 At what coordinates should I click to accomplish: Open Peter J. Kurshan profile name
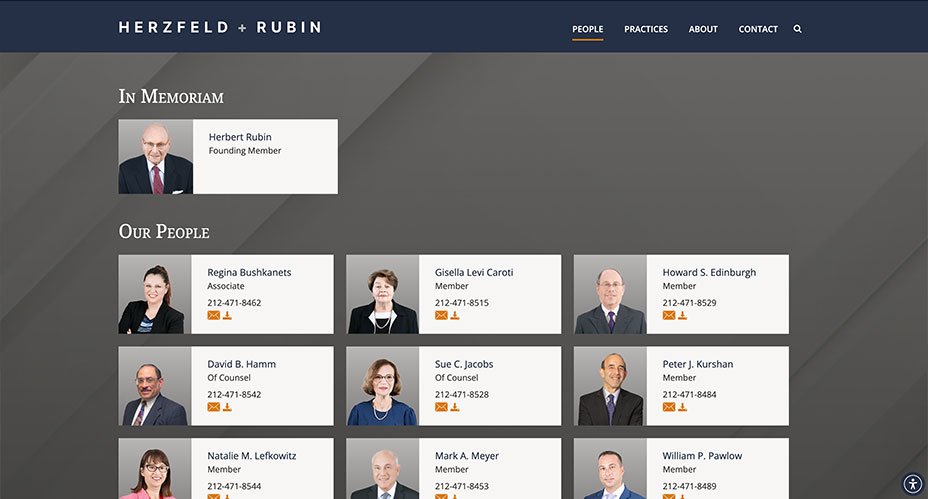698,364
